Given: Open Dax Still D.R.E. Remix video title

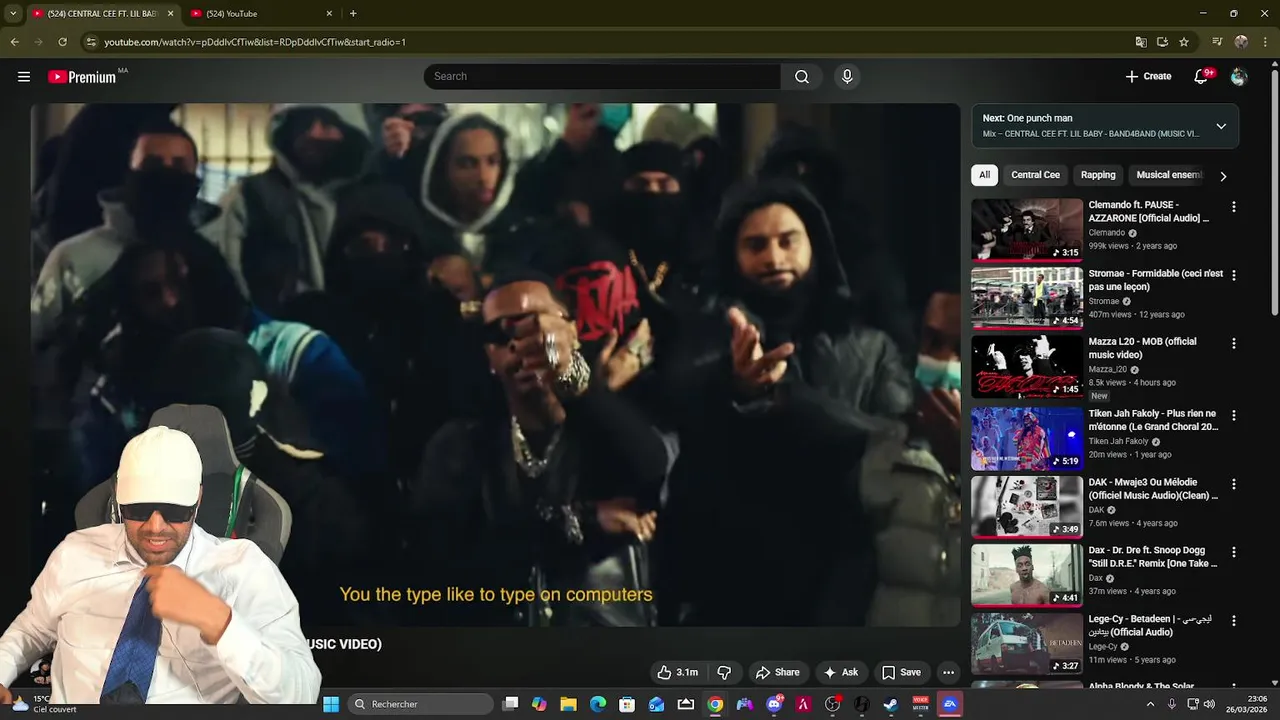Looking at the screenshot, I should pyautogui.click(x=1153, y=557).
